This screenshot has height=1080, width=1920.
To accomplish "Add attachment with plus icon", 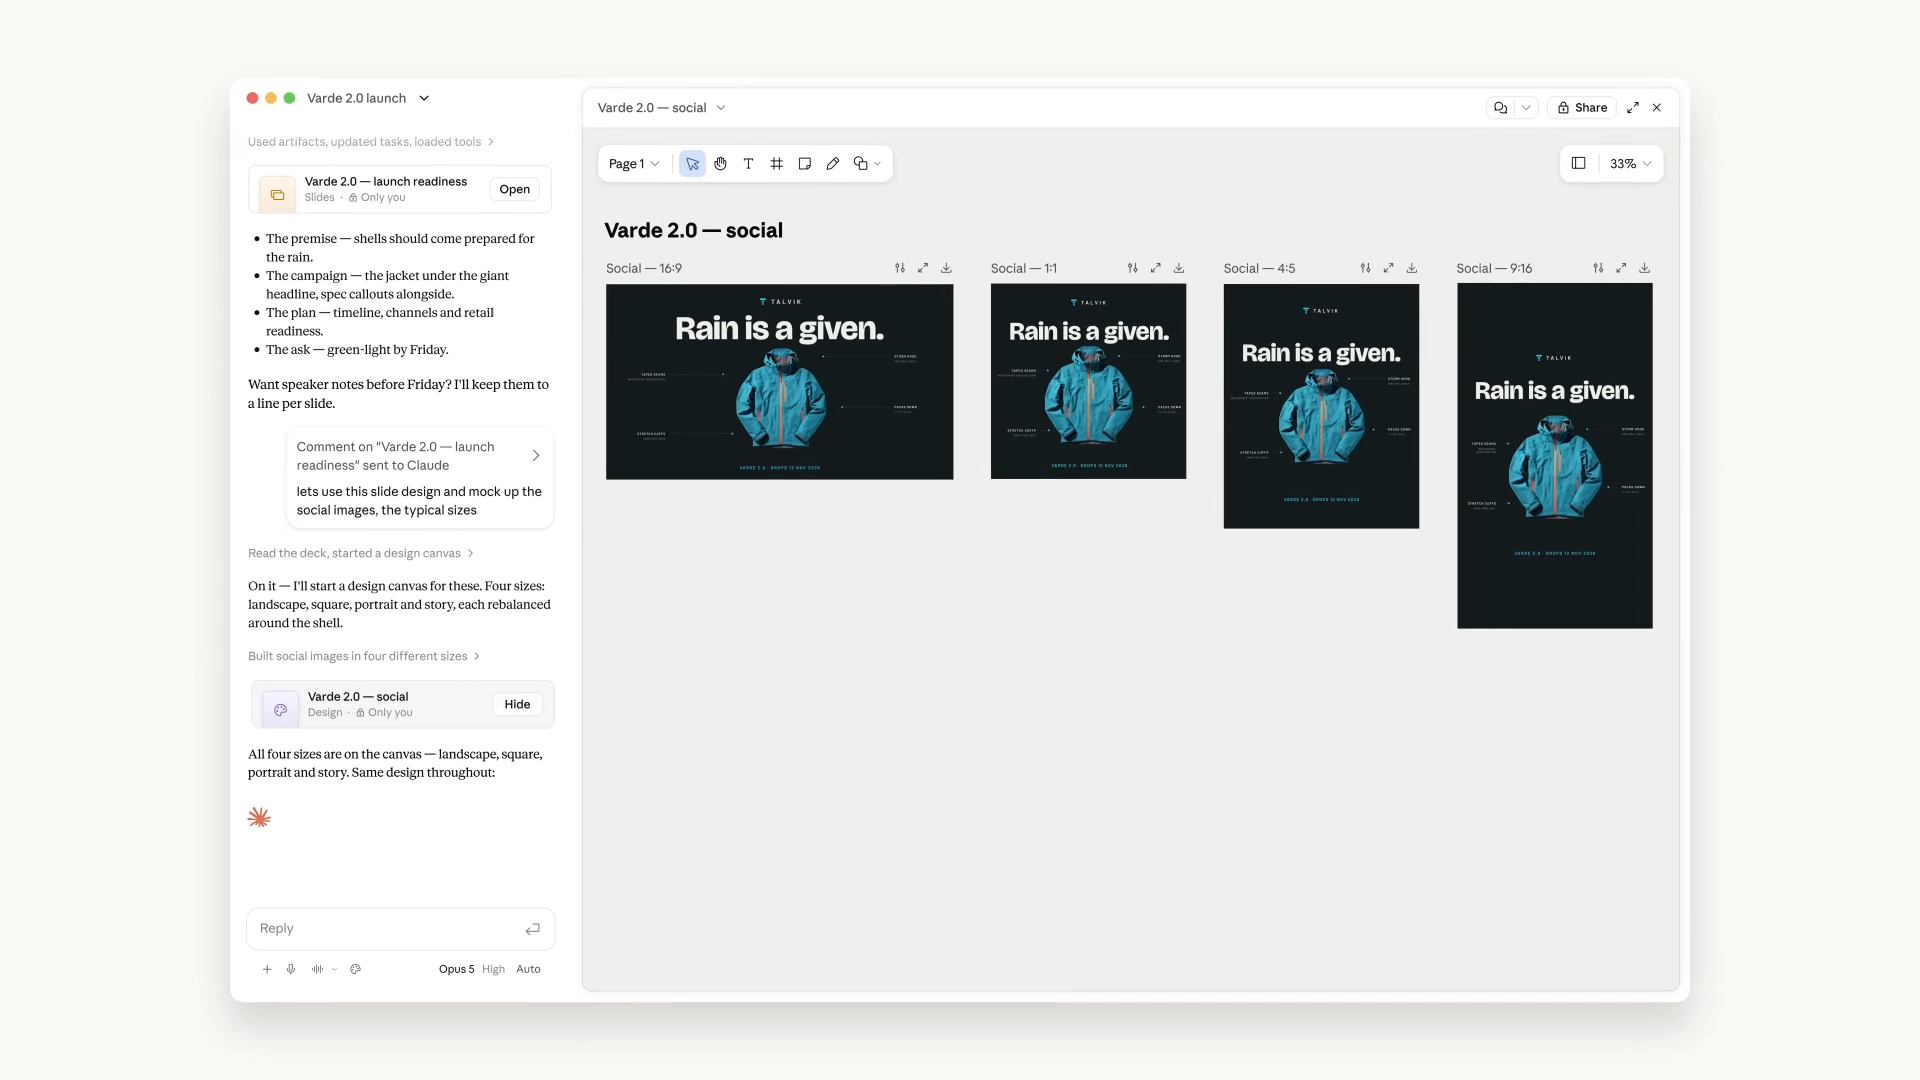I will (267, 969).
